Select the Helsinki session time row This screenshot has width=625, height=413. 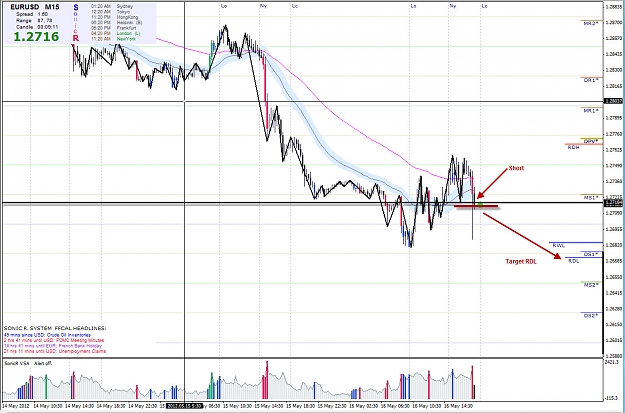point(116,23)
